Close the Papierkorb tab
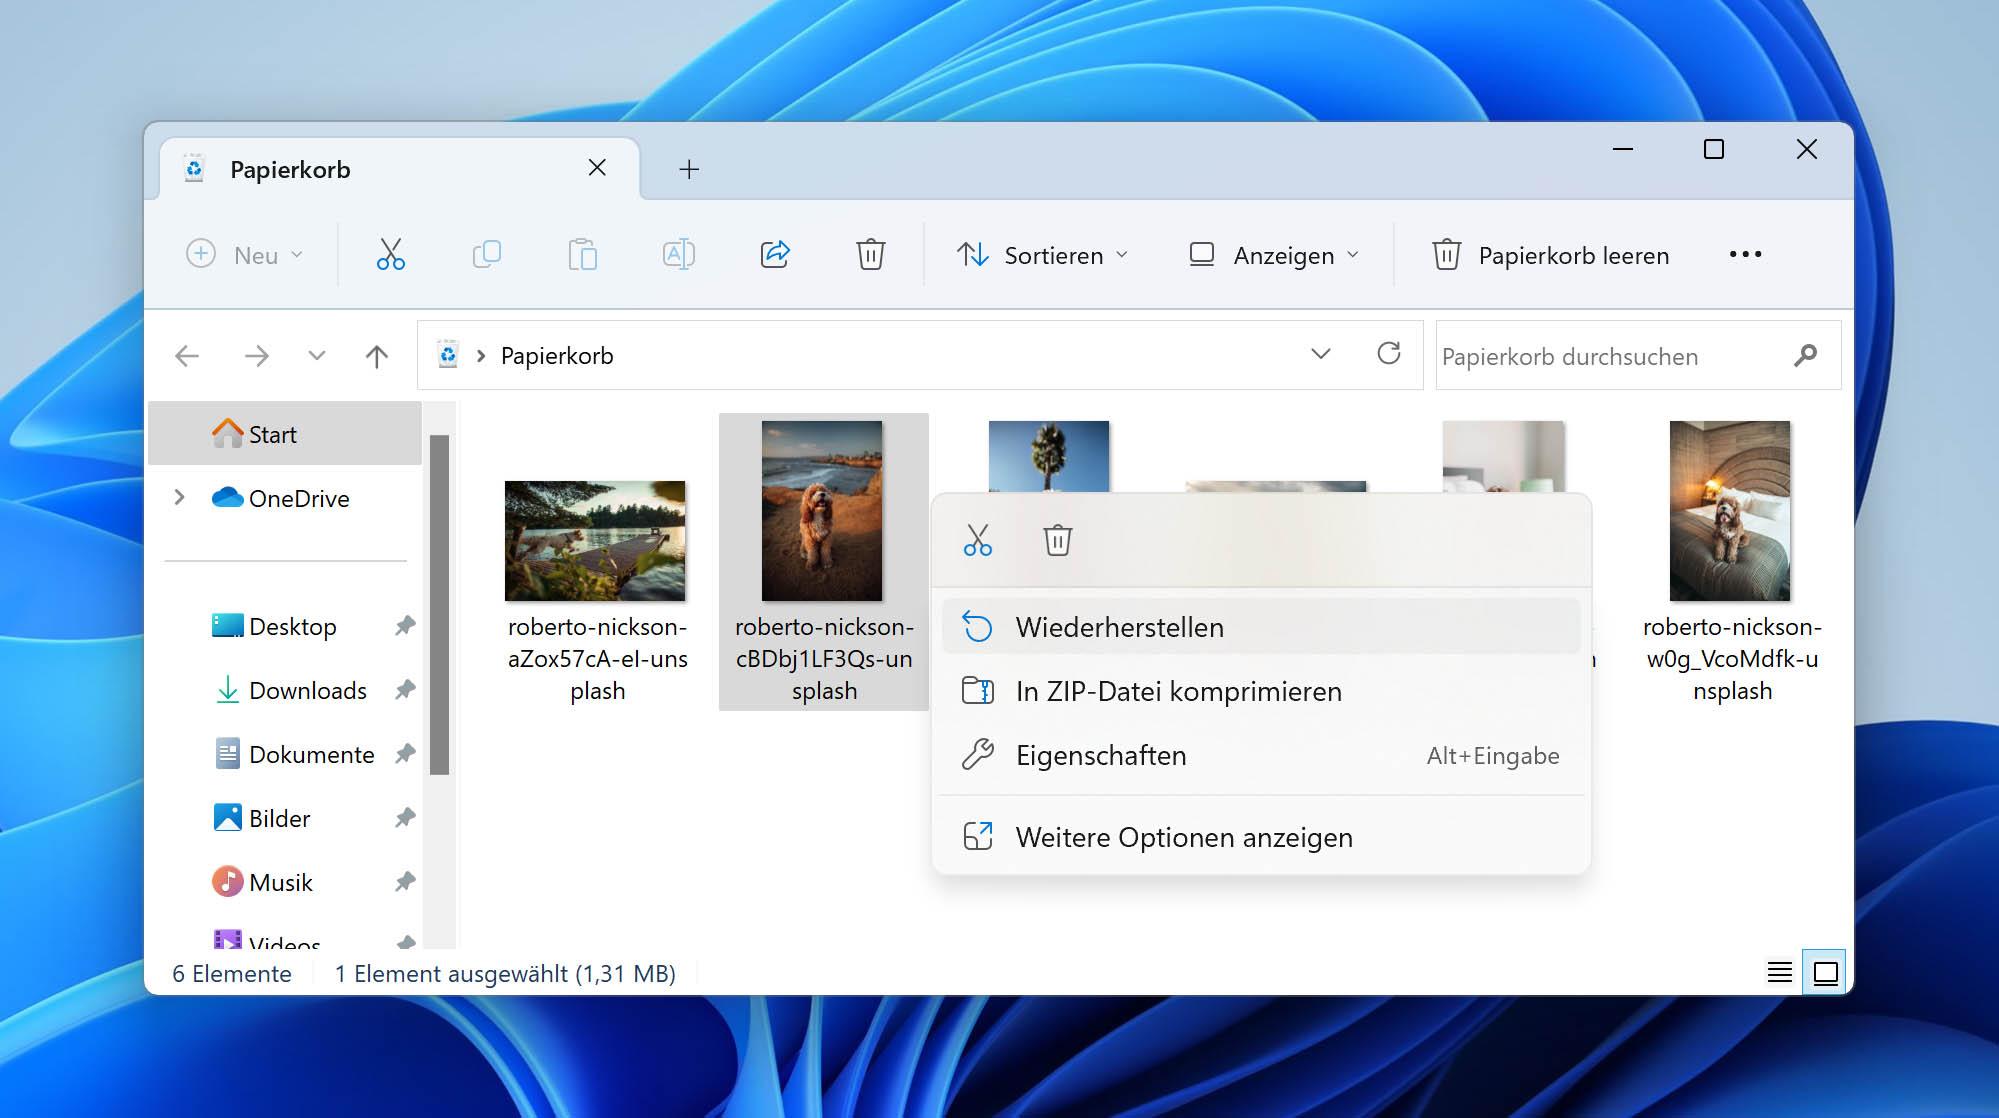The image size is (1999, 1118). 597,168
